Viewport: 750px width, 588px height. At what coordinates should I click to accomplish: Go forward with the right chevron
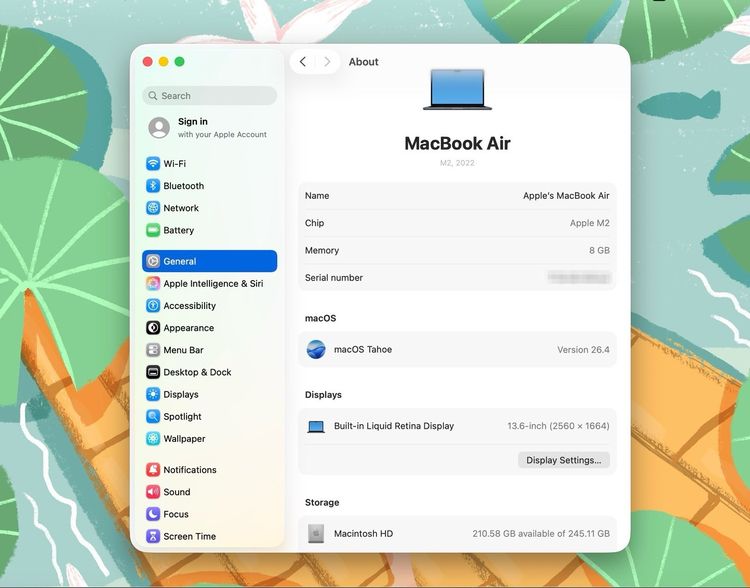point(327,62)
